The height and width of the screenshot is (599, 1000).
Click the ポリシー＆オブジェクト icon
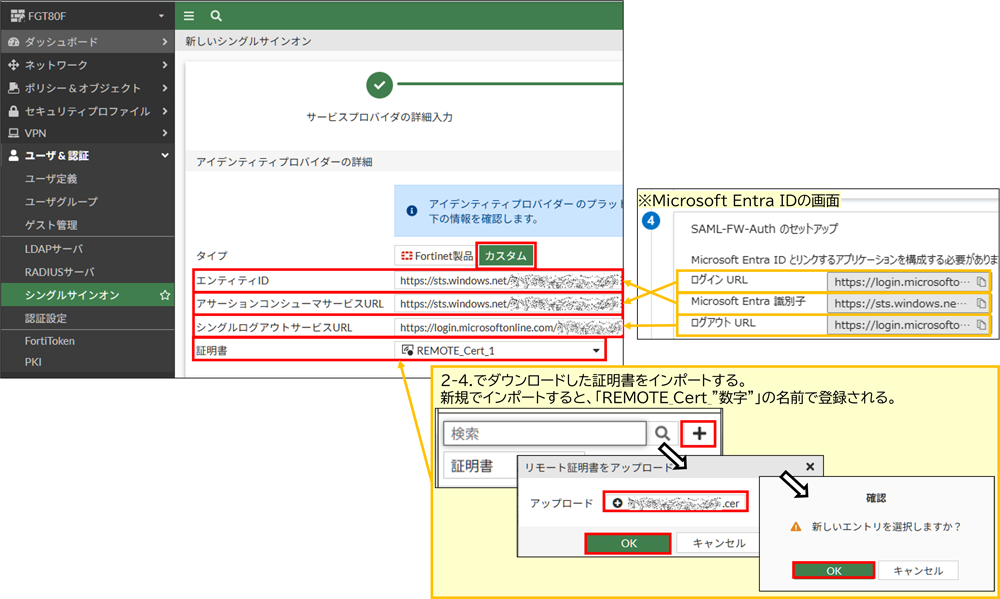click(13, 88)
